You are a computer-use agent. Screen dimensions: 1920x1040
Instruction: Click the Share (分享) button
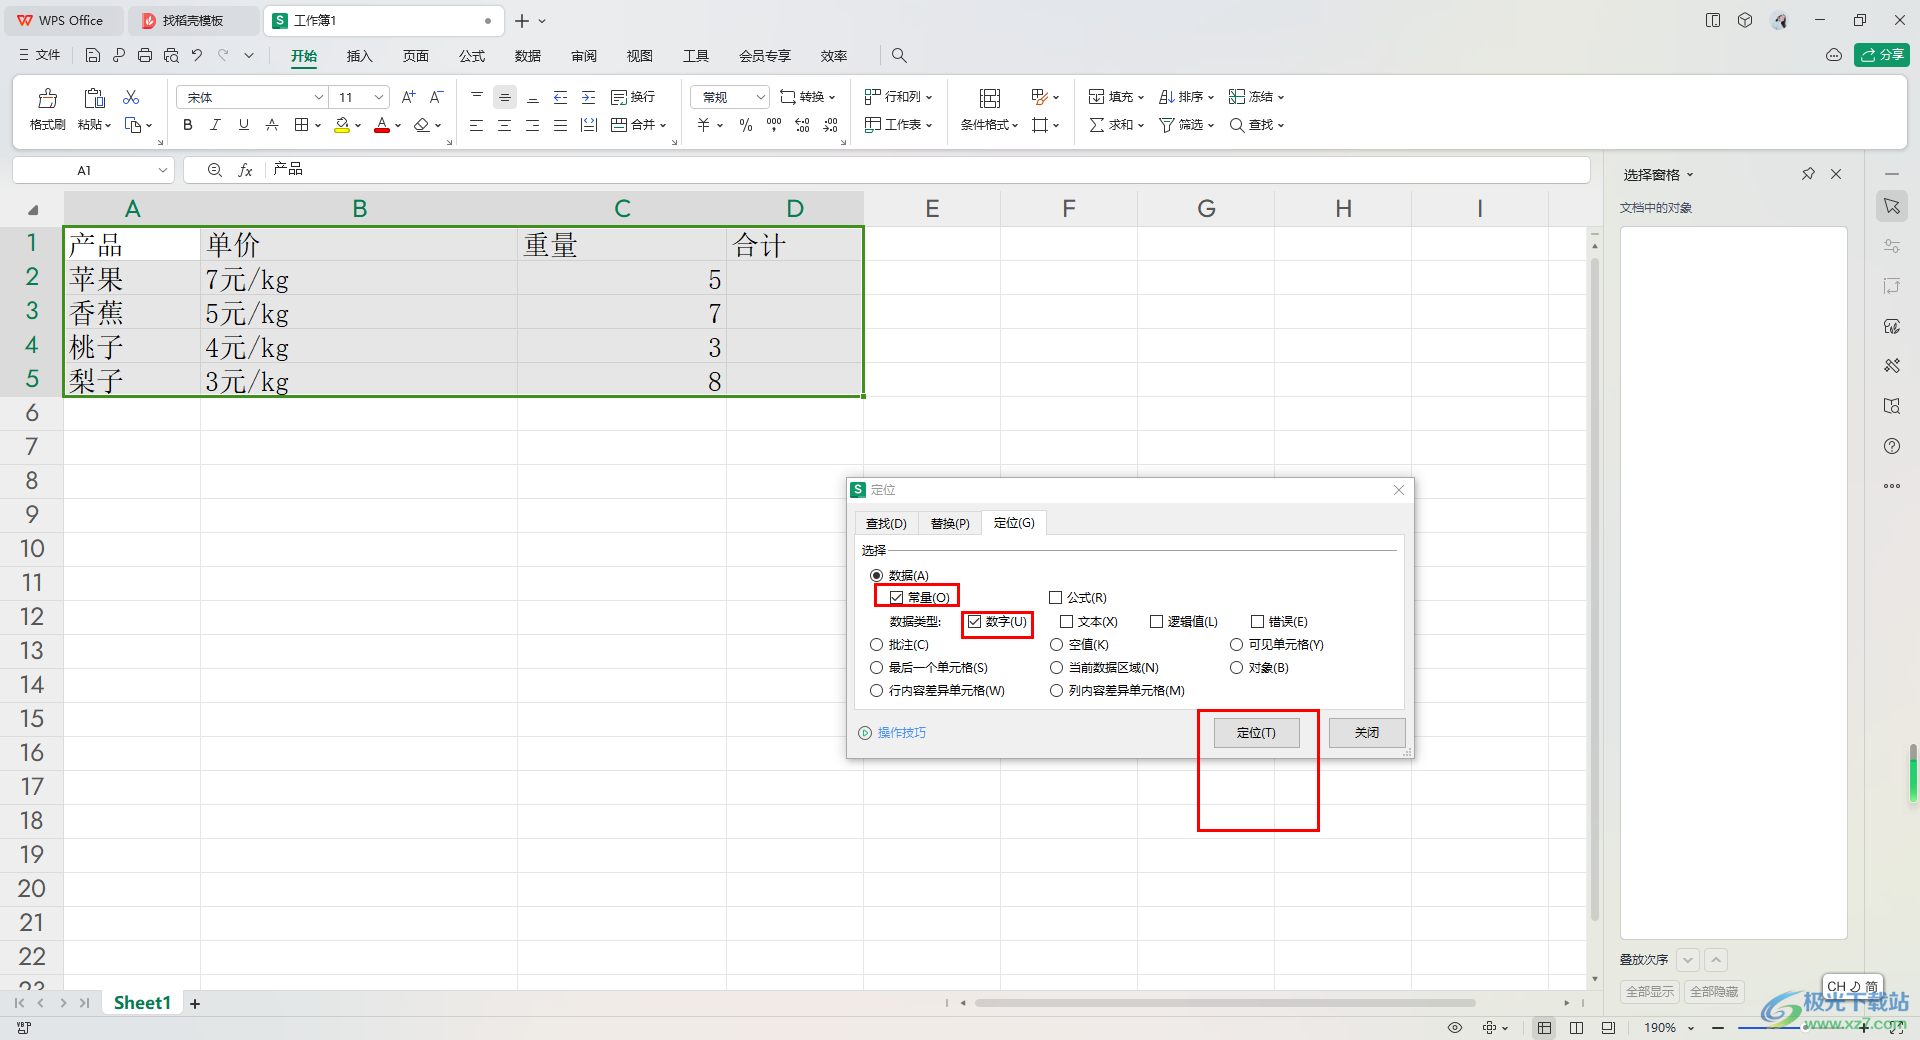tap(1882, 55)
